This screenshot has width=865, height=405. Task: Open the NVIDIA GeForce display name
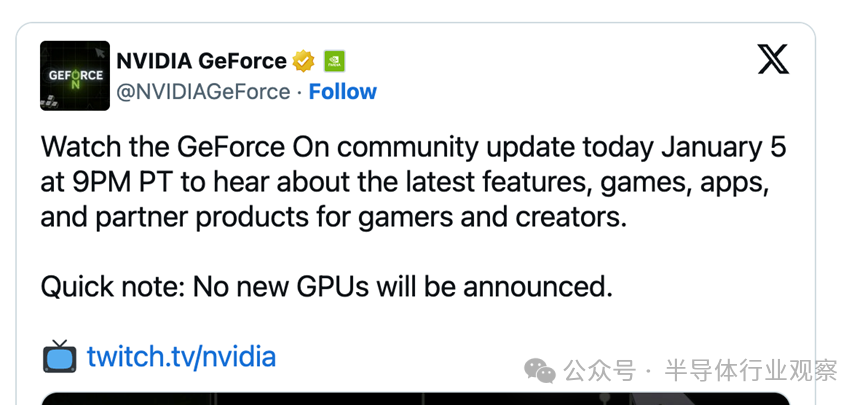[x=201, y=61]
